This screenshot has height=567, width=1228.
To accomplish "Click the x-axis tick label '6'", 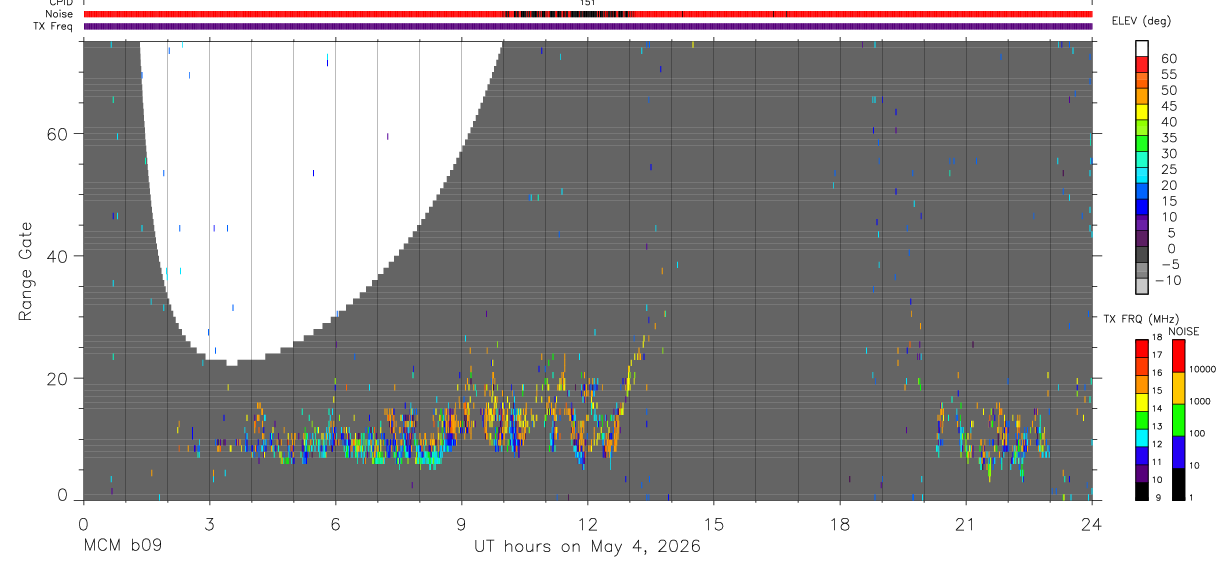I will (x=335, y=523).
